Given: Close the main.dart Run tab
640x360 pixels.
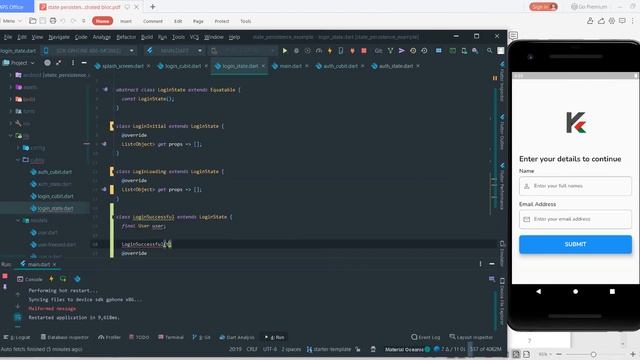Looking at the screenshot, I should 54,264.
